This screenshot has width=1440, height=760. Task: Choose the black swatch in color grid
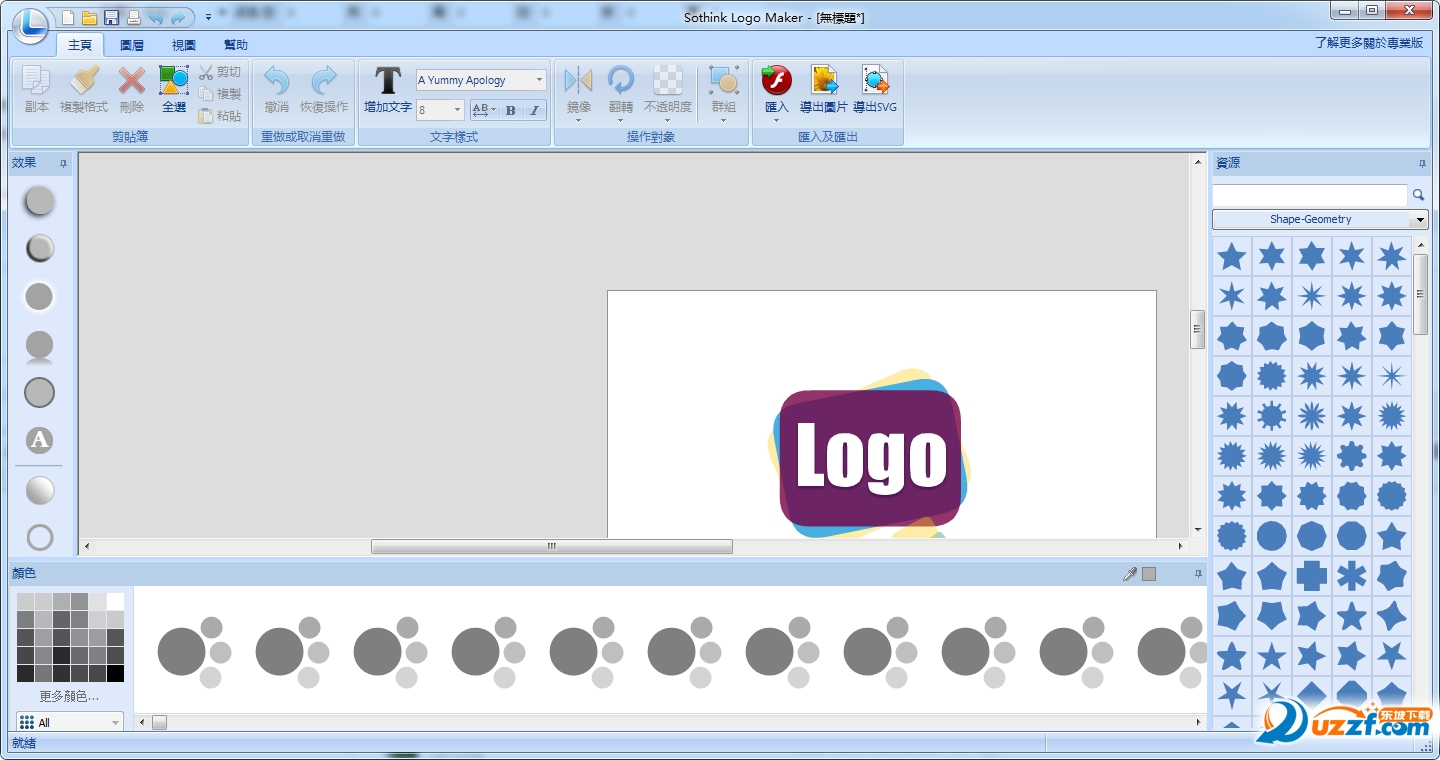coord(115,673)
